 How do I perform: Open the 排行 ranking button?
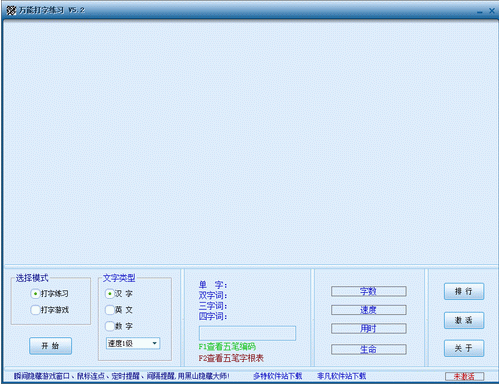(464, 292)
